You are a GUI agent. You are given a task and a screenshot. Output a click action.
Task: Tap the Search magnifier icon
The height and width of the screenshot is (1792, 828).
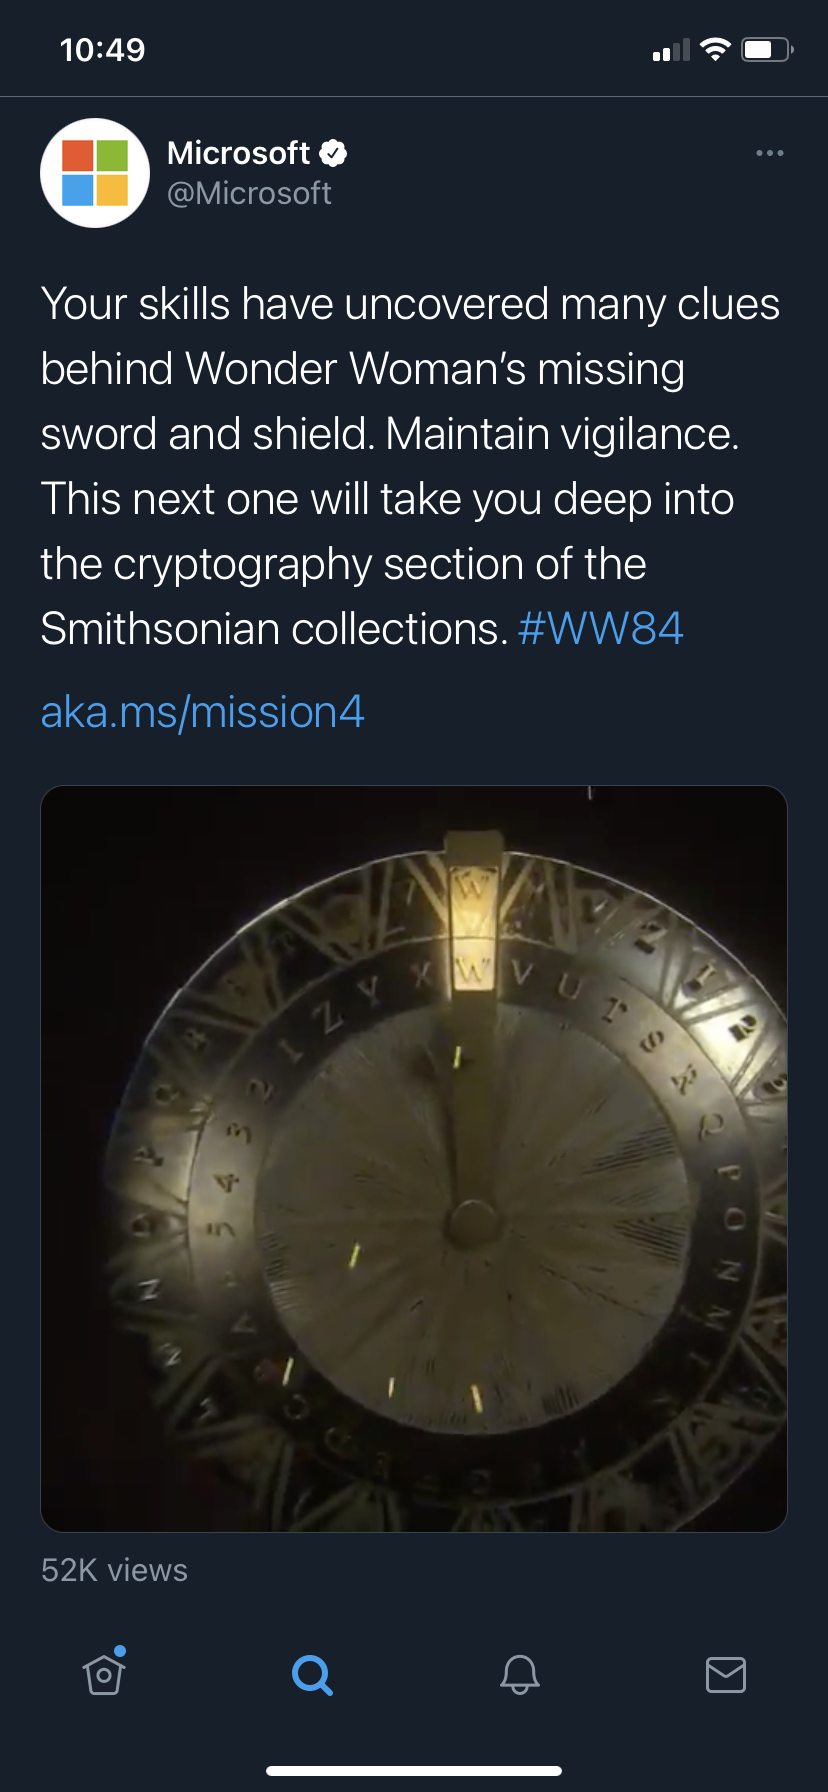pyautogui.click(x=312, y=1675)
